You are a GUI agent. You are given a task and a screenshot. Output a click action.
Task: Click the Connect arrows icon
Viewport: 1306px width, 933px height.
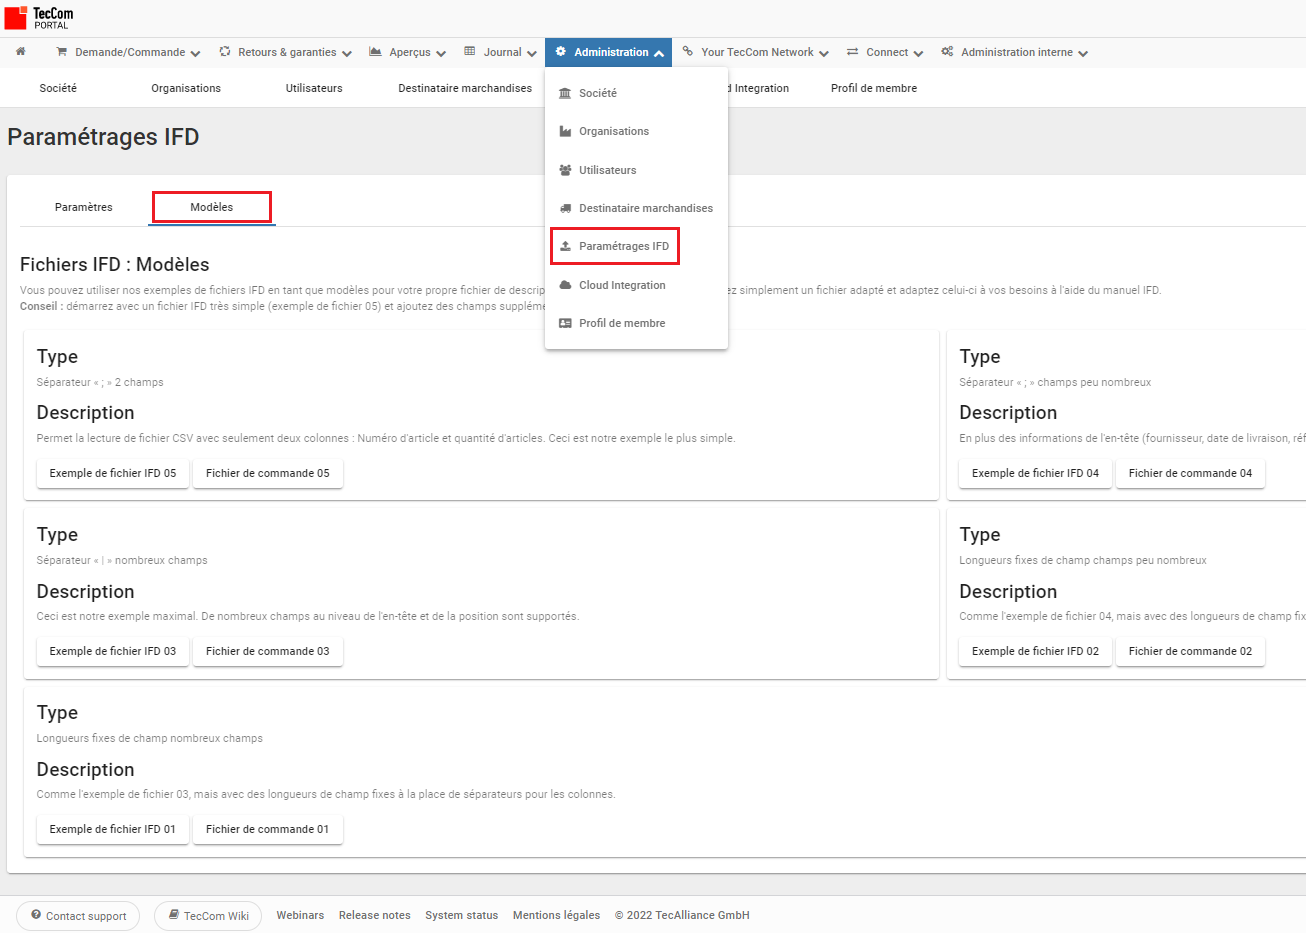(x=853, y=51)
